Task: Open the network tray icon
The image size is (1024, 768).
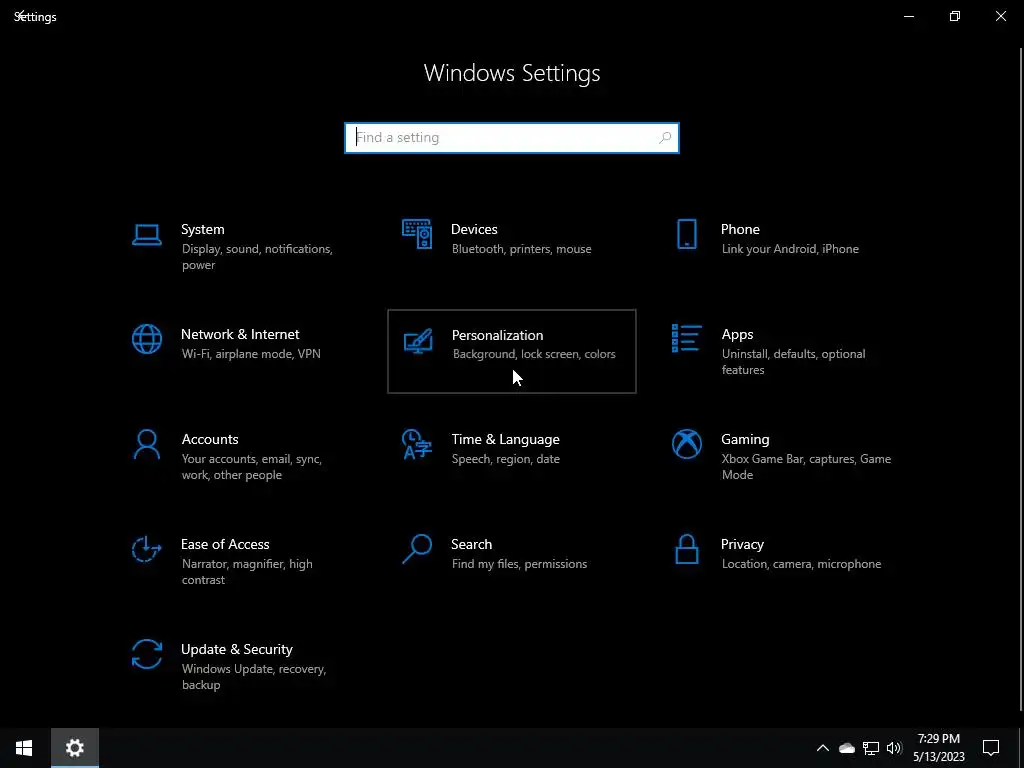Action: click(871, 748)
